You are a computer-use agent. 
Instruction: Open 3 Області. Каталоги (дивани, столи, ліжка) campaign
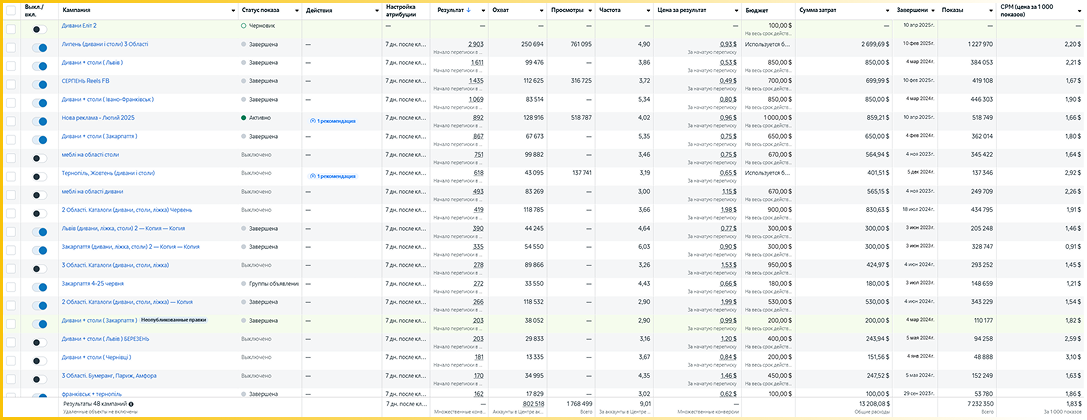coord(115,265)
